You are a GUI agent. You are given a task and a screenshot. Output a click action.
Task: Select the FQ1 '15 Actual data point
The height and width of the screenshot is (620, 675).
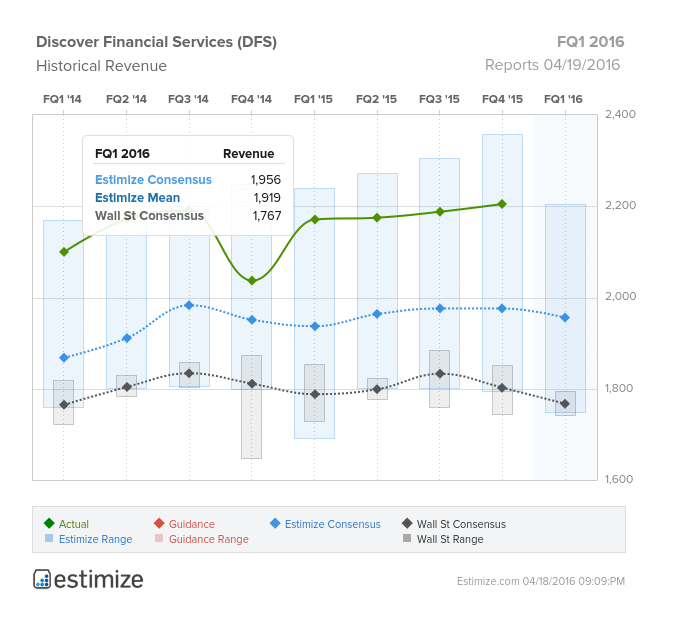click(315, 219)
